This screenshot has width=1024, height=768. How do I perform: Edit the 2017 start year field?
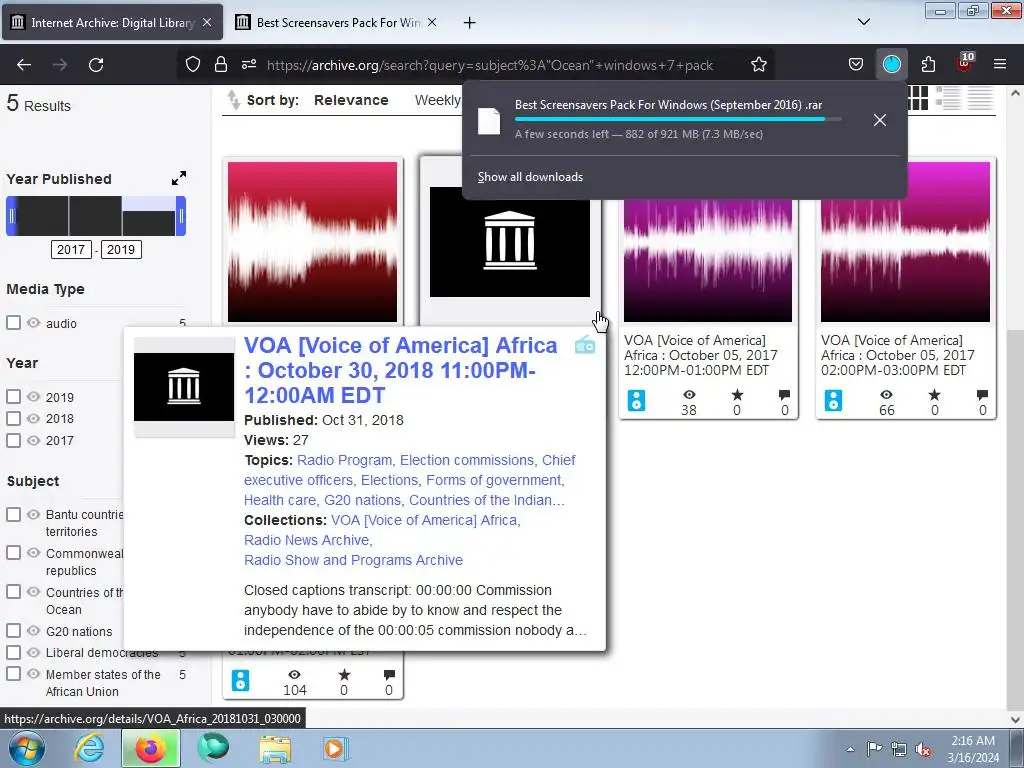pyautogui.click(x=71, y=249)
